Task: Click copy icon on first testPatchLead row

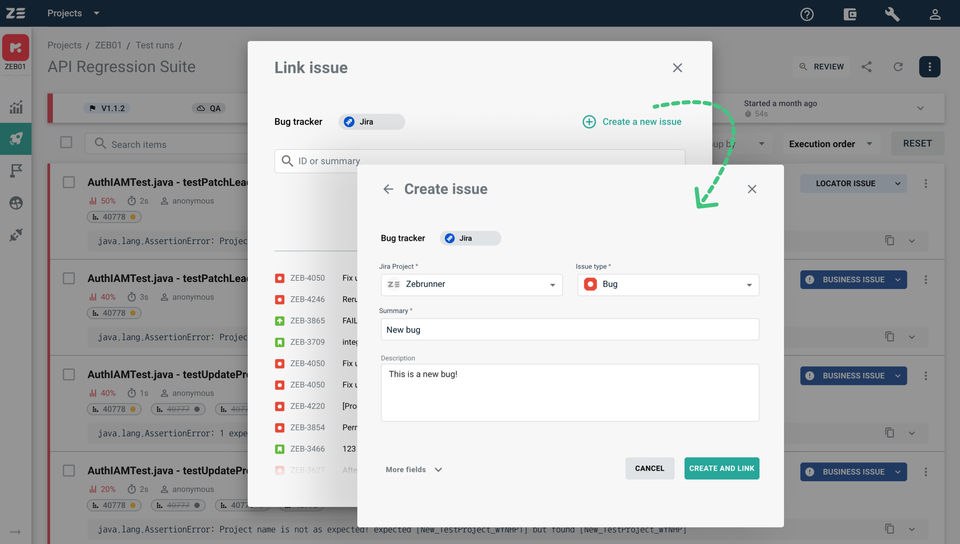Action: (x=890, y=240)
